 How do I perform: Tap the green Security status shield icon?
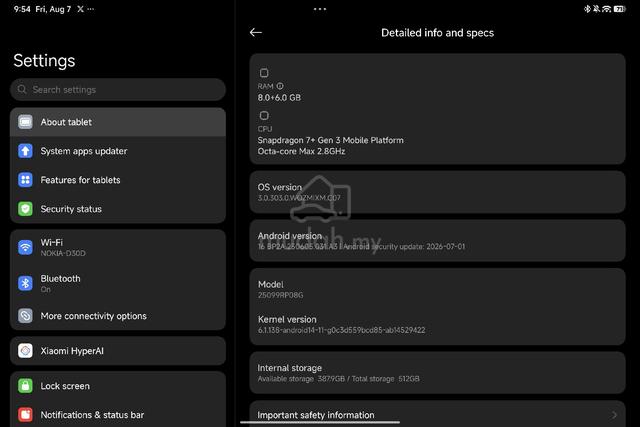tap(25, 209)
